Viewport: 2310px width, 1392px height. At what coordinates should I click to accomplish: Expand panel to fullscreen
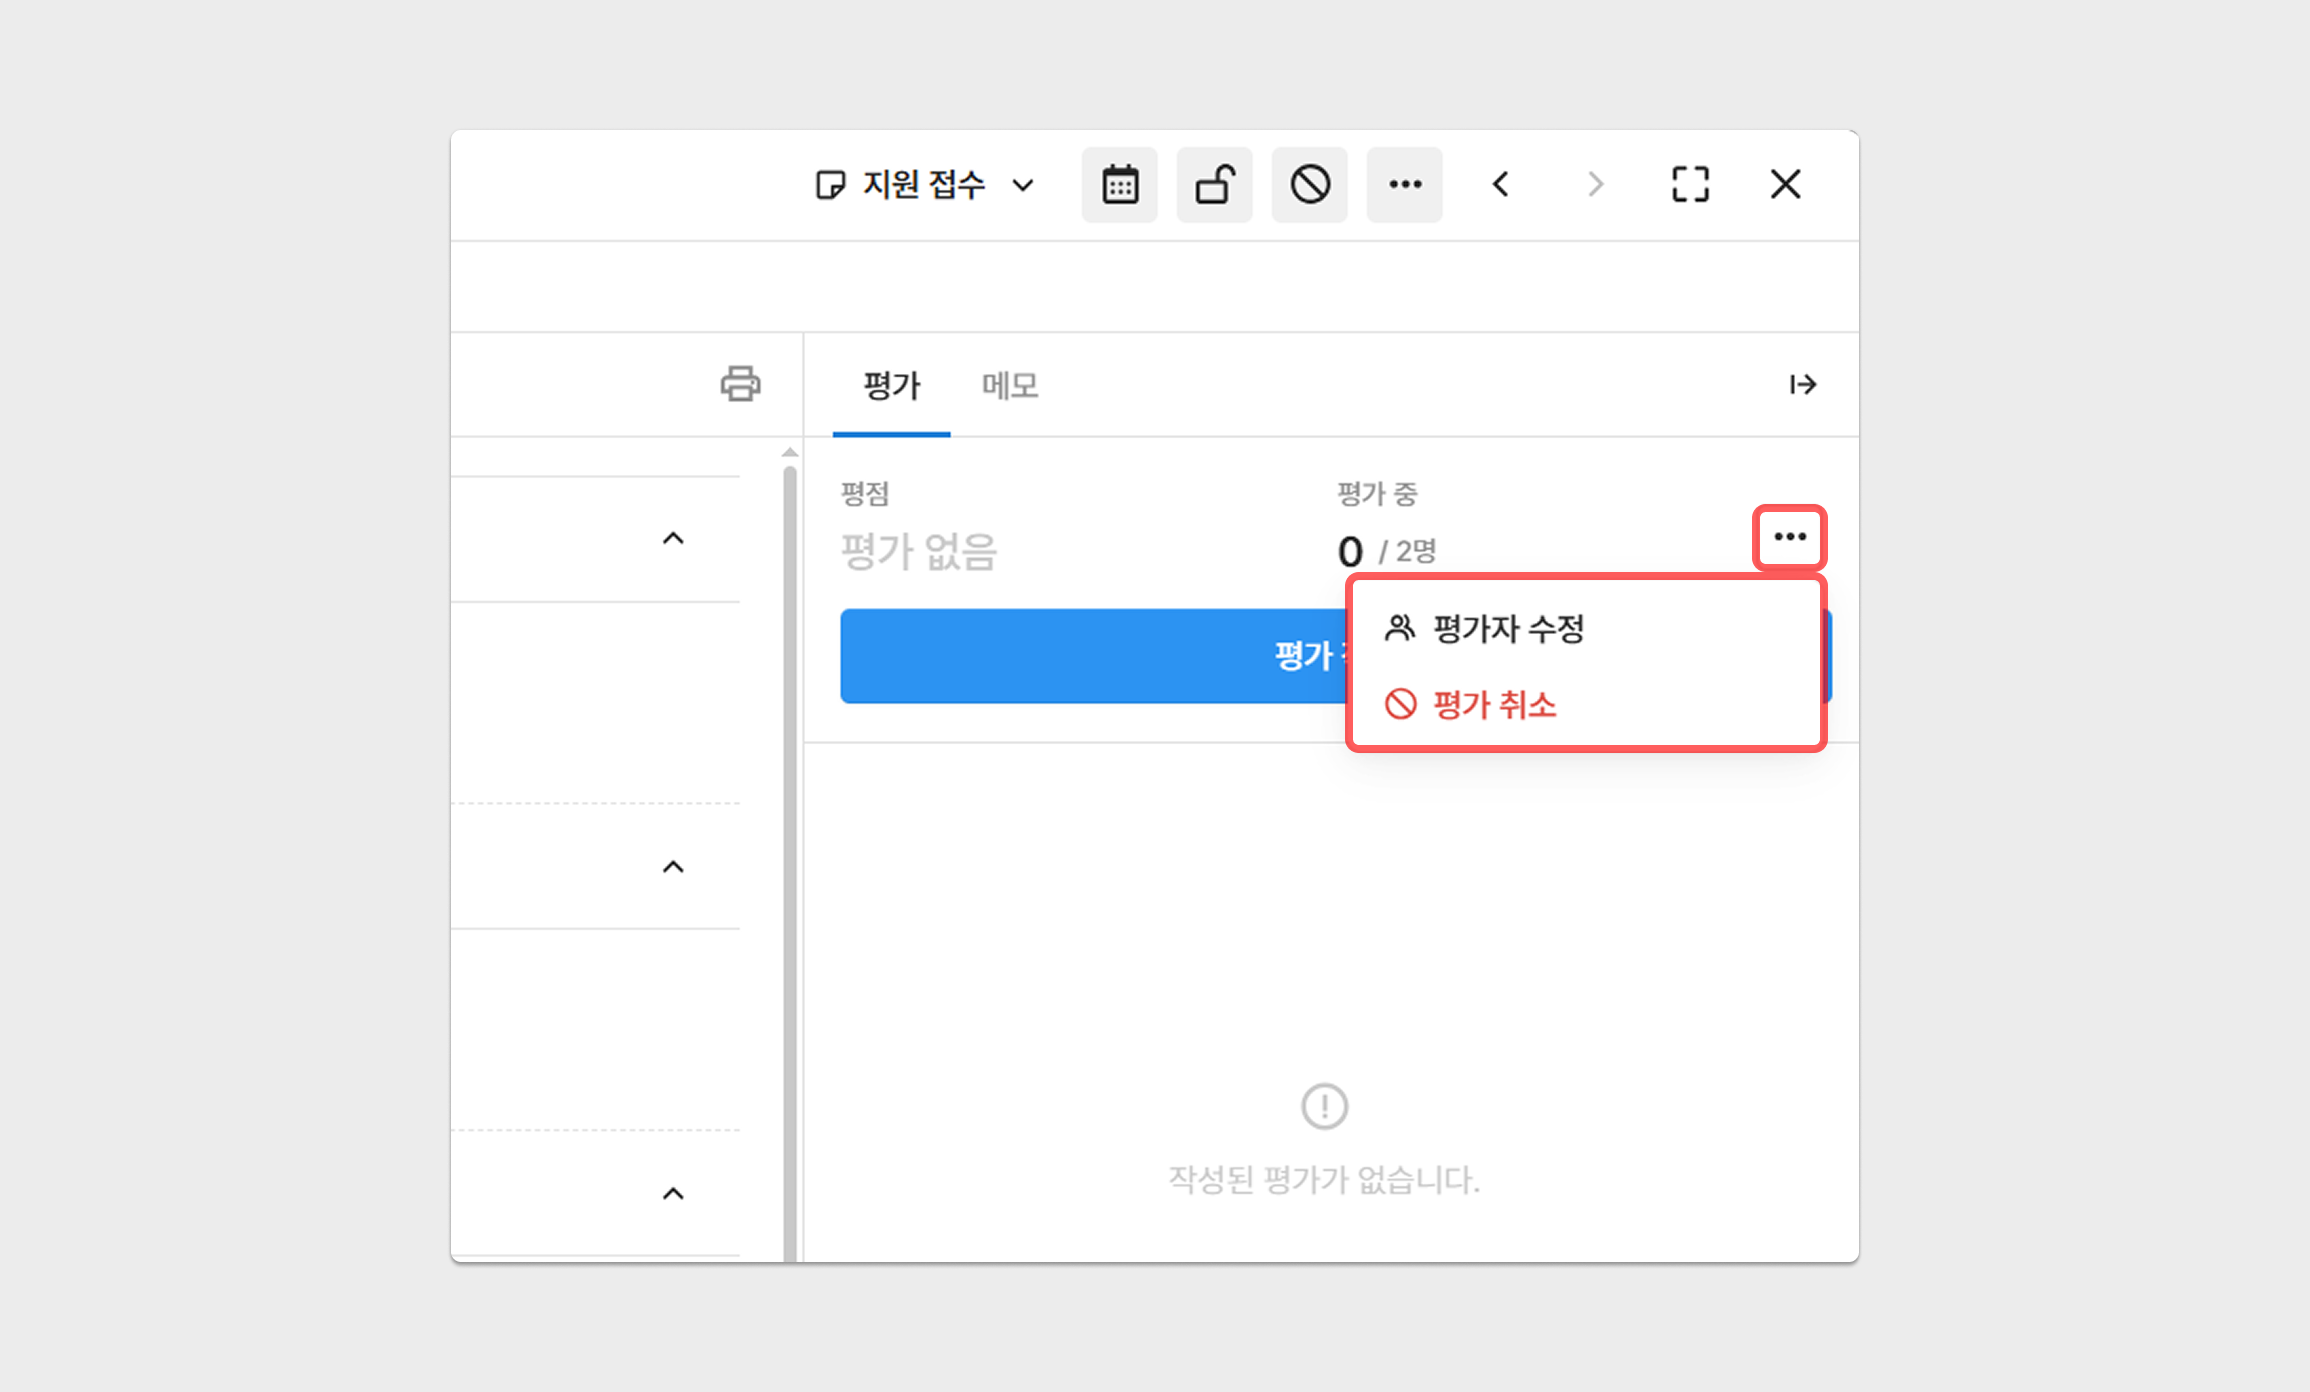pos(1690,185)
